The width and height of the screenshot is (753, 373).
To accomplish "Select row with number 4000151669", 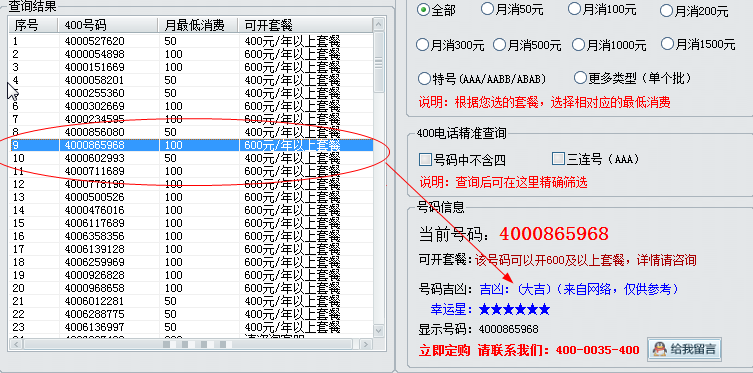I will [191, 67].
